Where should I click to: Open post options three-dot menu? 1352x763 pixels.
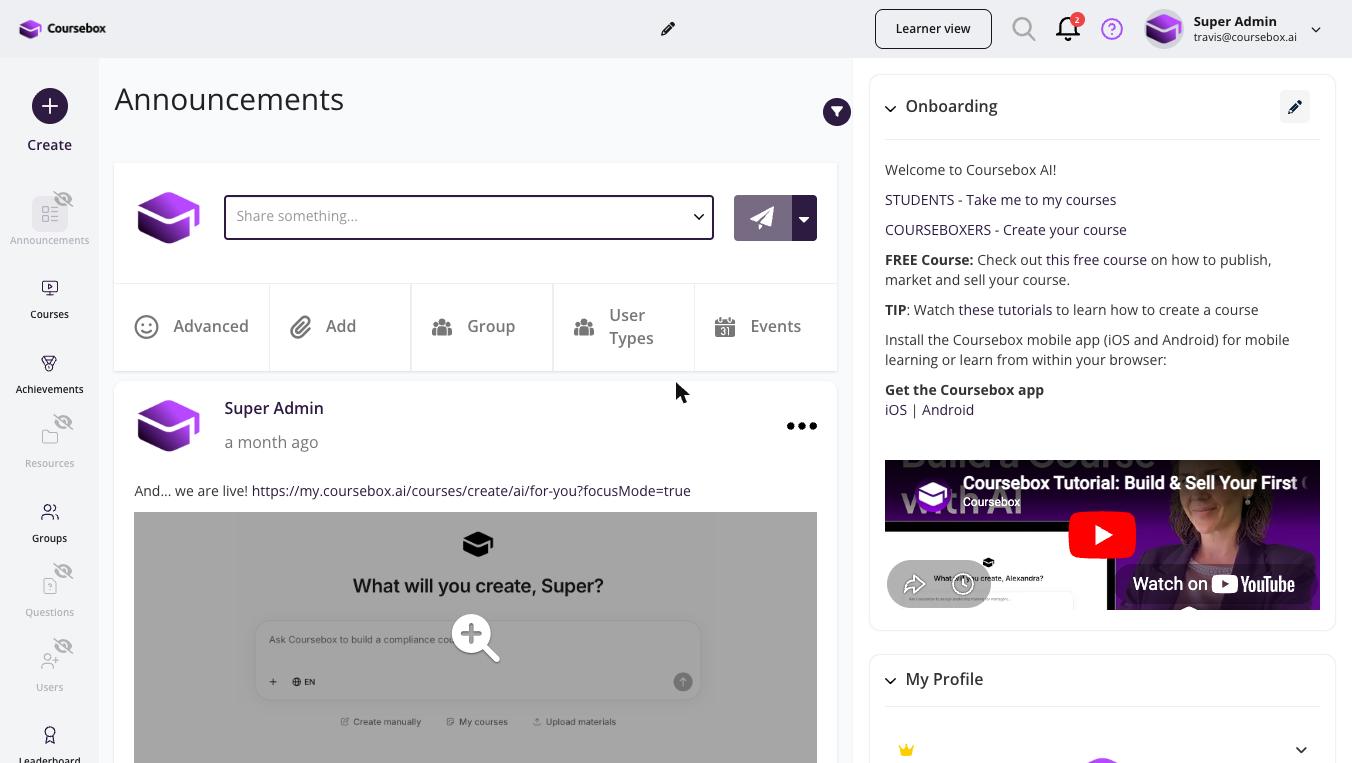802,426
